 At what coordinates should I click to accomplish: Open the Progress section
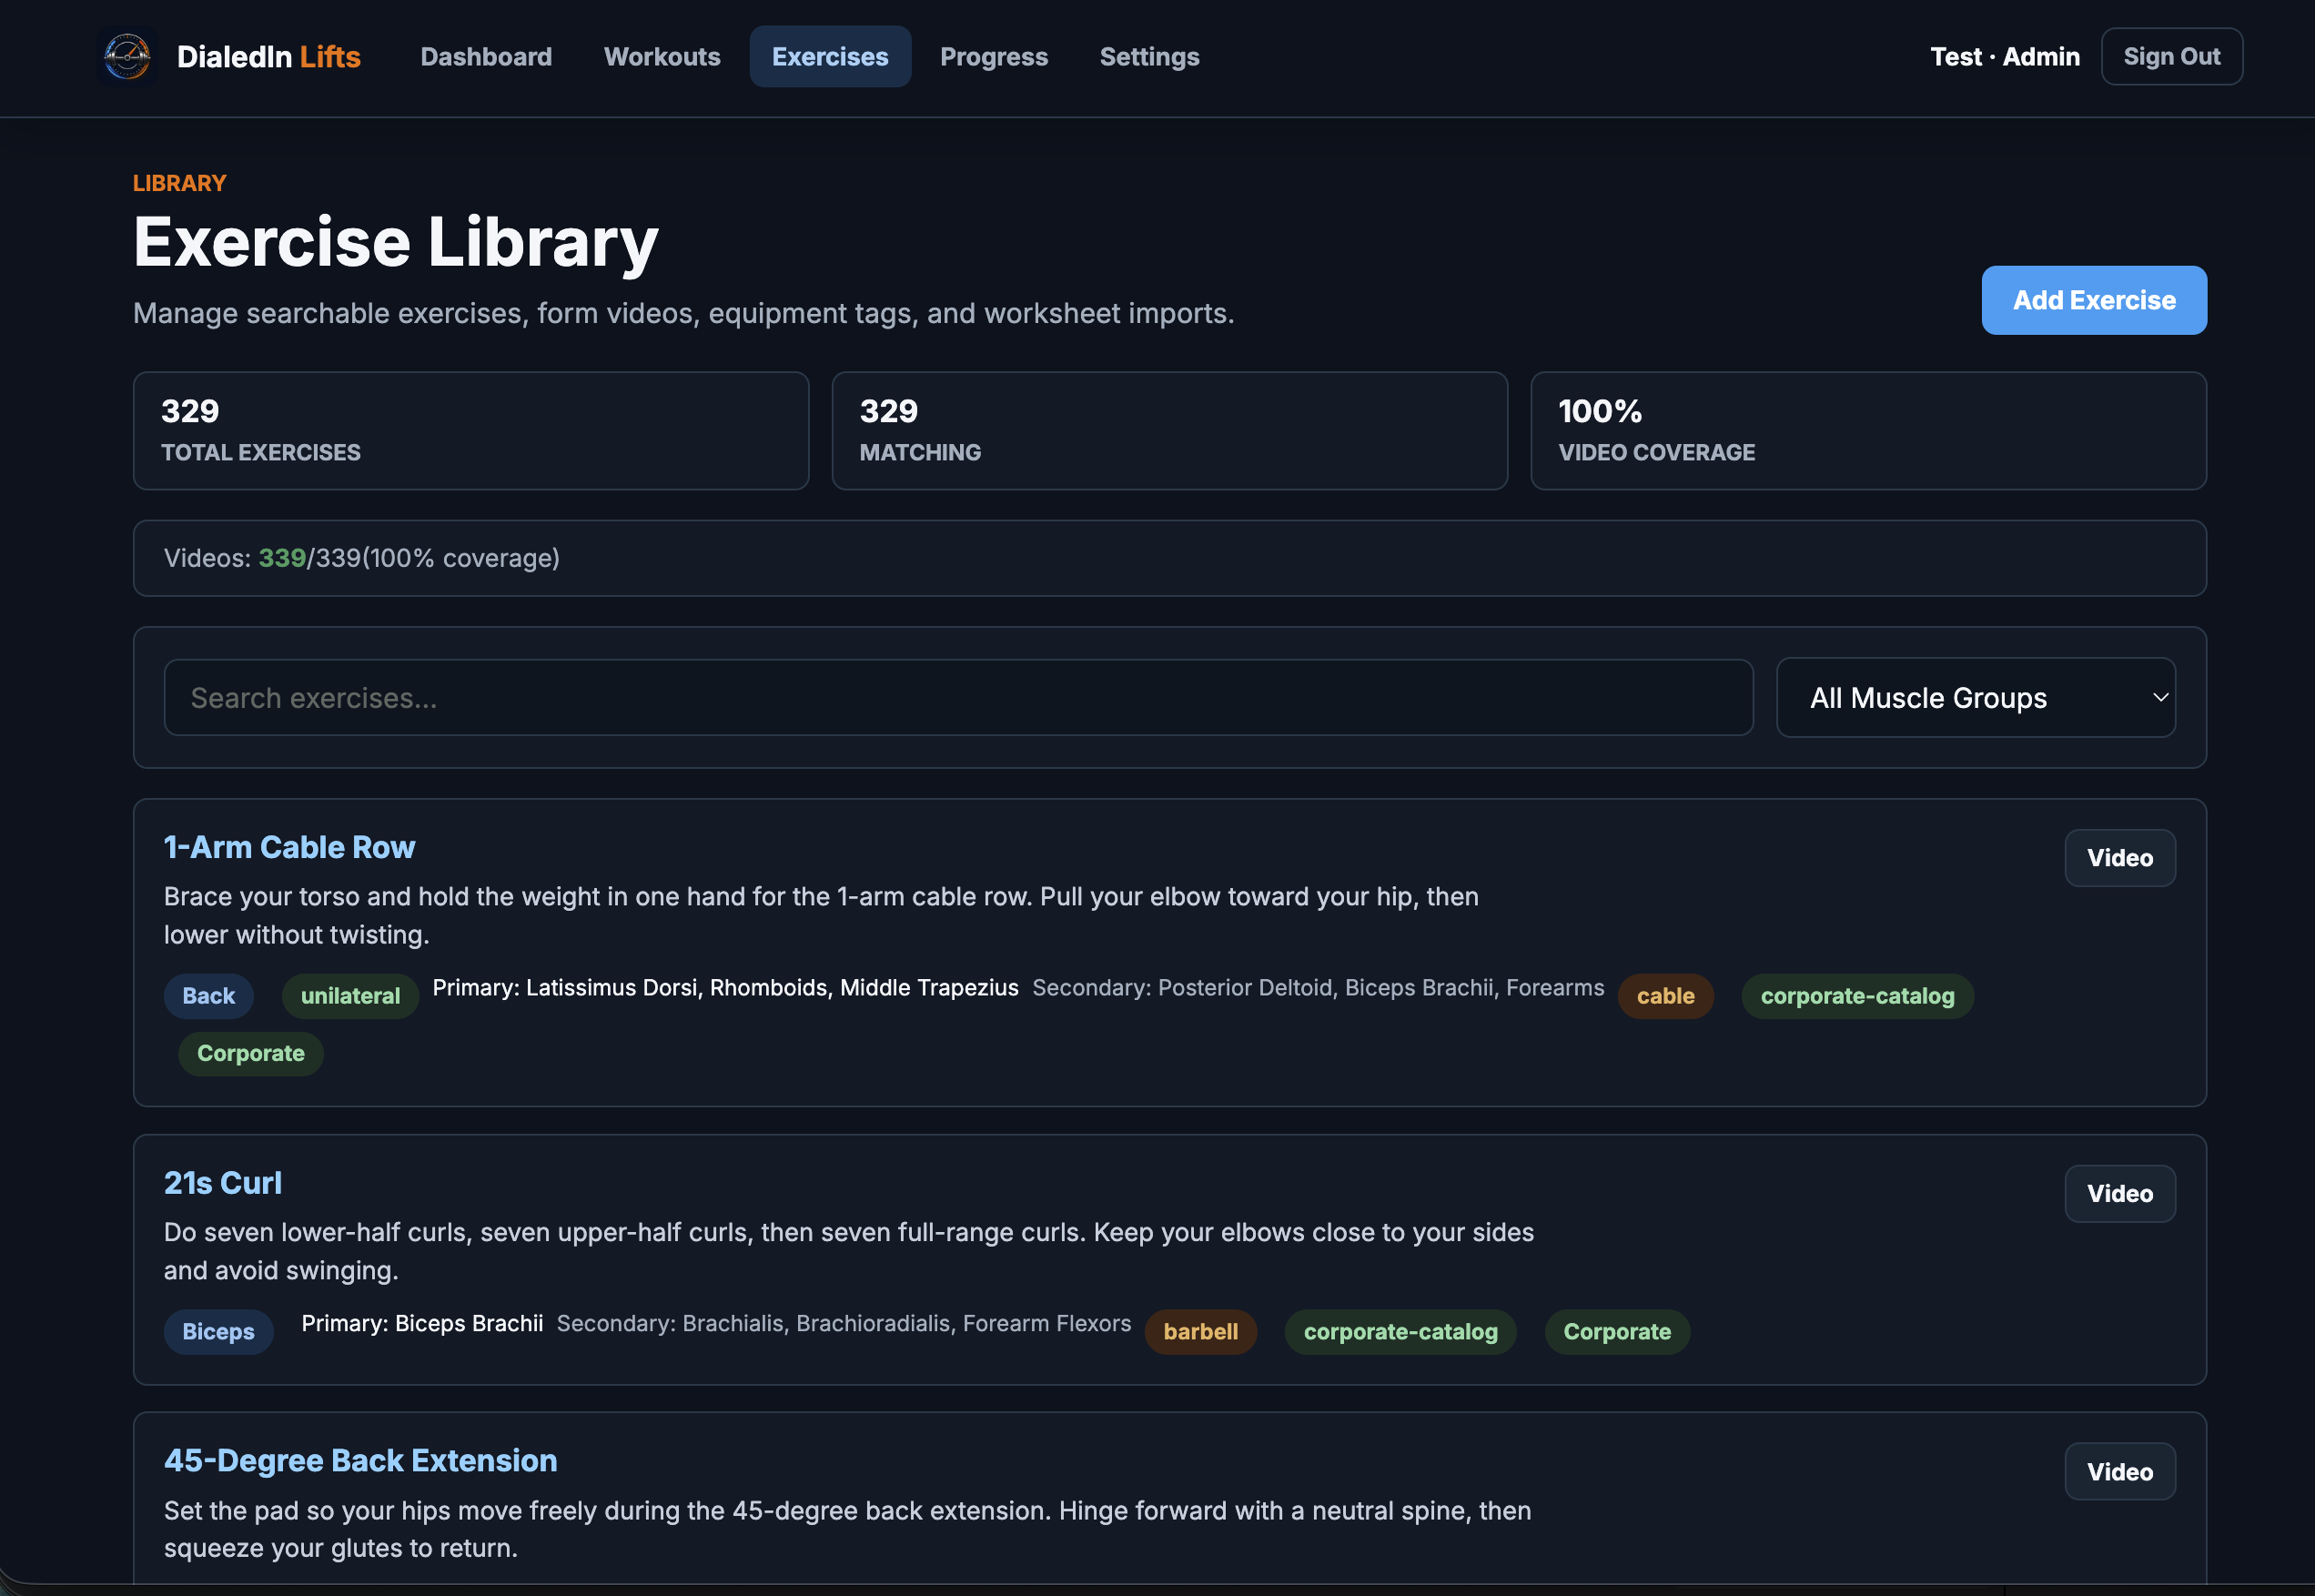(x=994, y=57)
